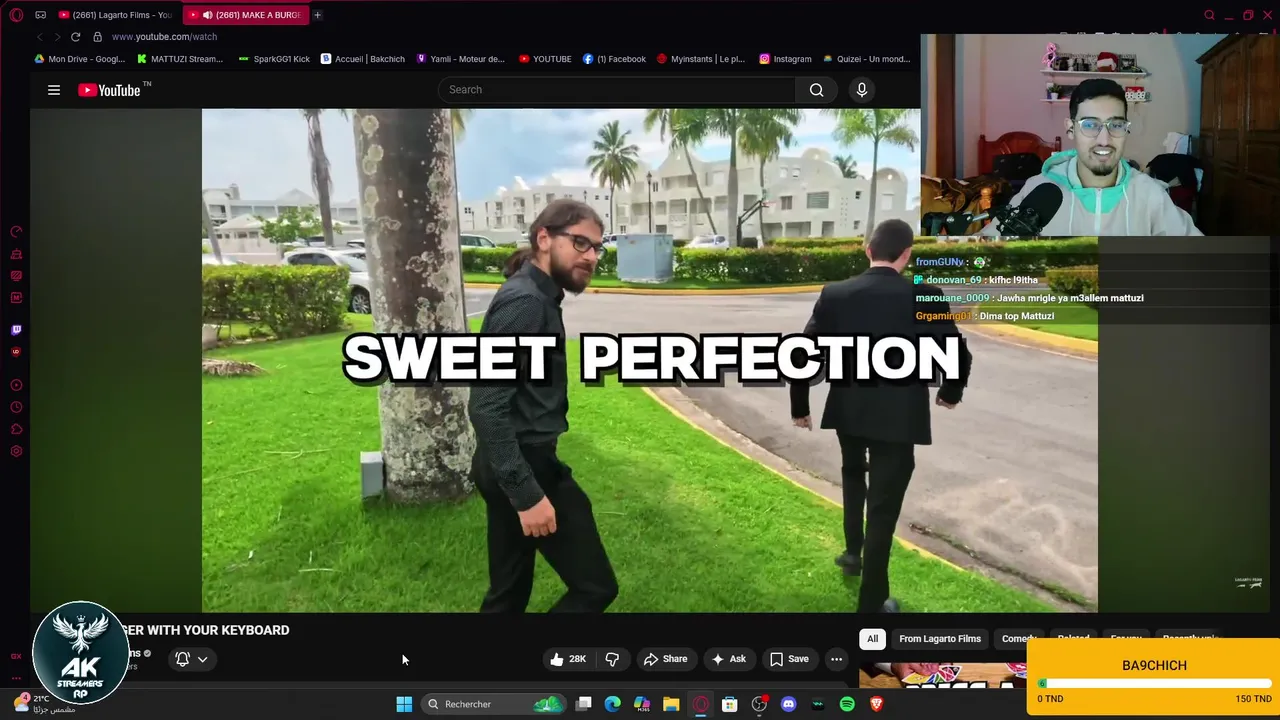Open the Accueil | Bakchich bookmark
The height and width of the screenshot is (720, 1280).
363,59
